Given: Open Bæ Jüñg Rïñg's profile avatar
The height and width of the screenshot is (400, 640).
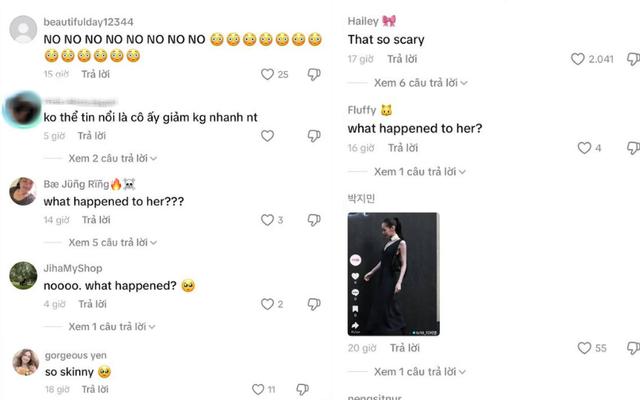Looking at the screenshot, I should coord(23,191).
